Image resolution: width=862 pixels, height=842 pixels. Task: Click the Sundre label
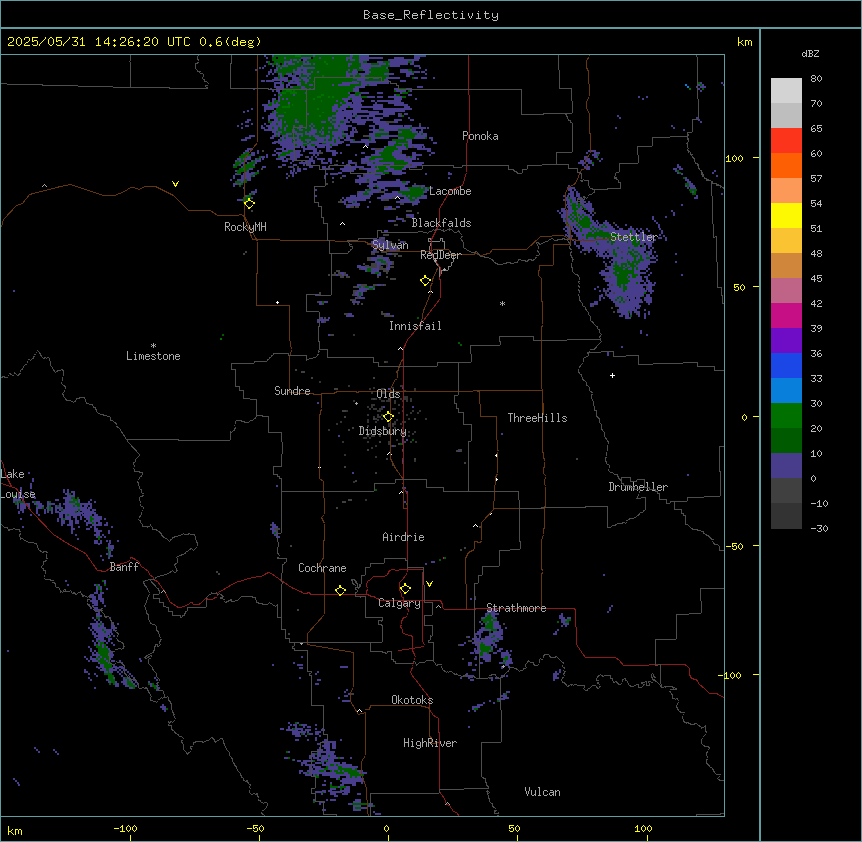292,391
